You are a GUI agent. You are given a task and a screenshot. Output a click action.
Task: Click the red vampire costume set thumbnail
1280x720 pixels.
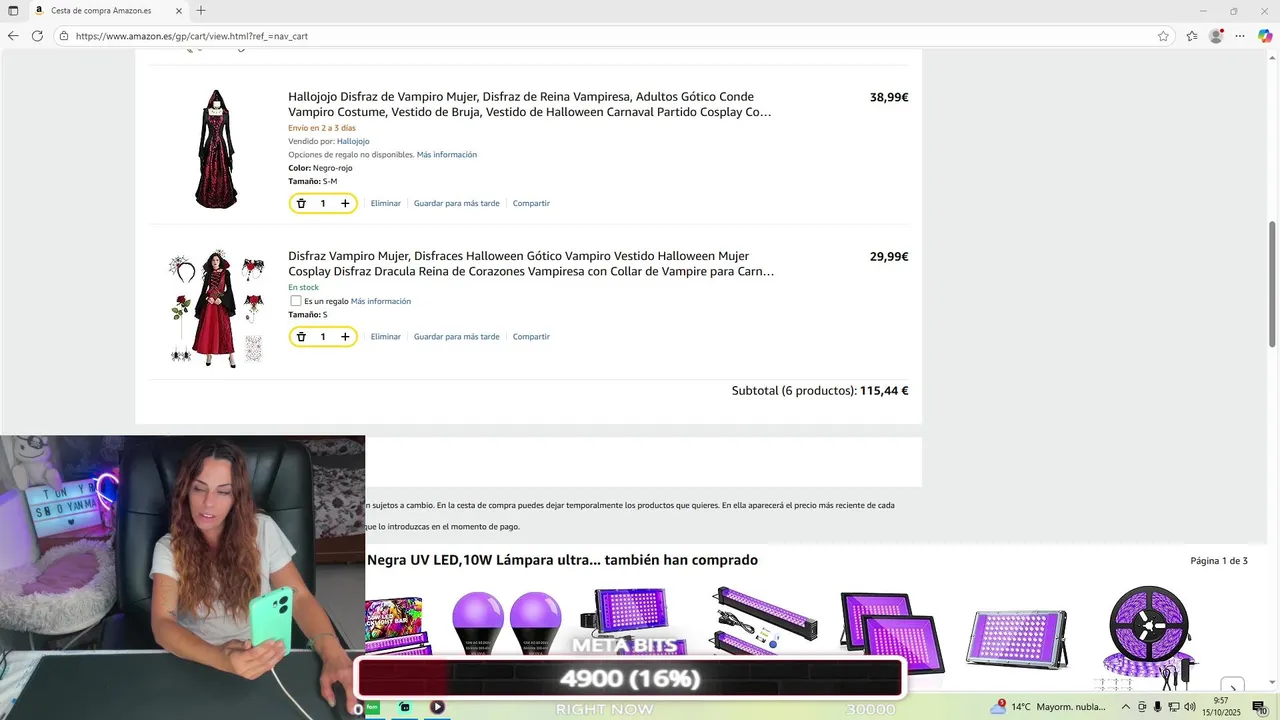[216, 307]
